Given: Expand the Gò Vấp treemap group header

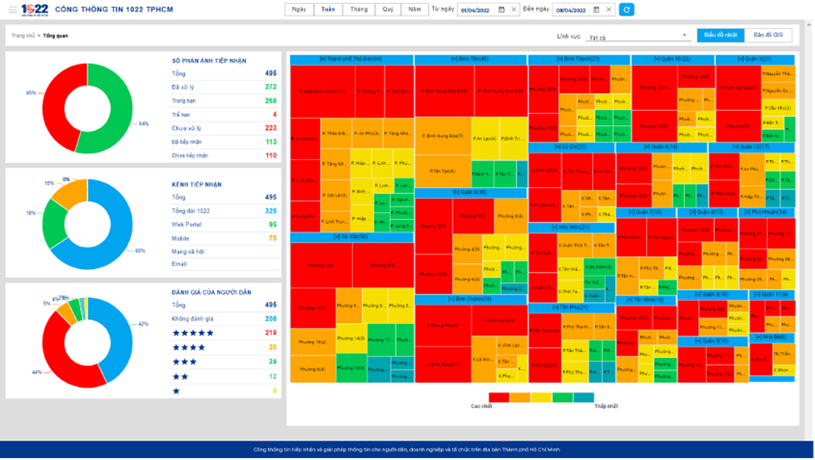Looking at the screenshot, I should coord(350,236).
